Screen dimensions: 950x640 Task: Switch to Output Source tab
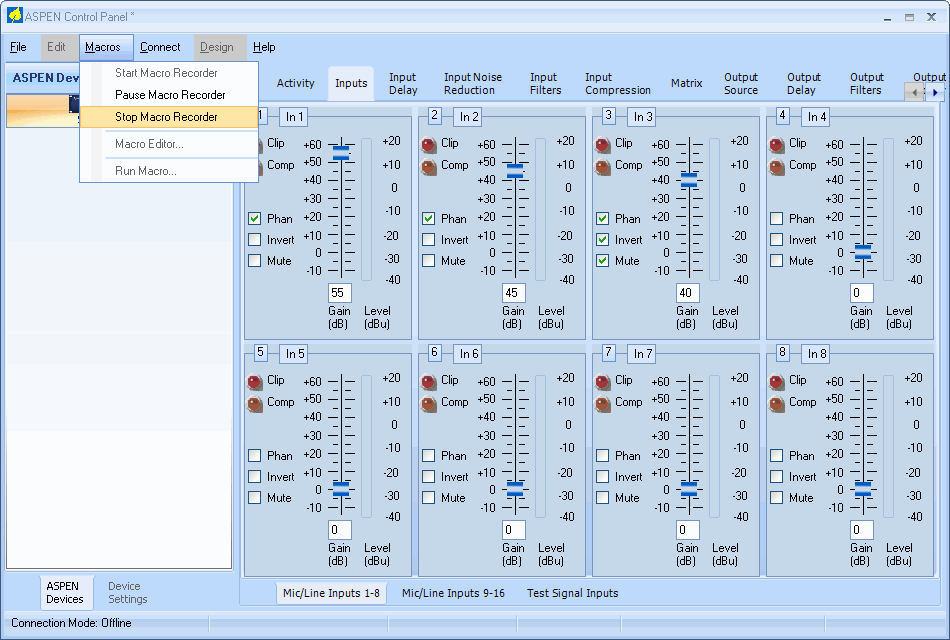click(x=741, y=84)
